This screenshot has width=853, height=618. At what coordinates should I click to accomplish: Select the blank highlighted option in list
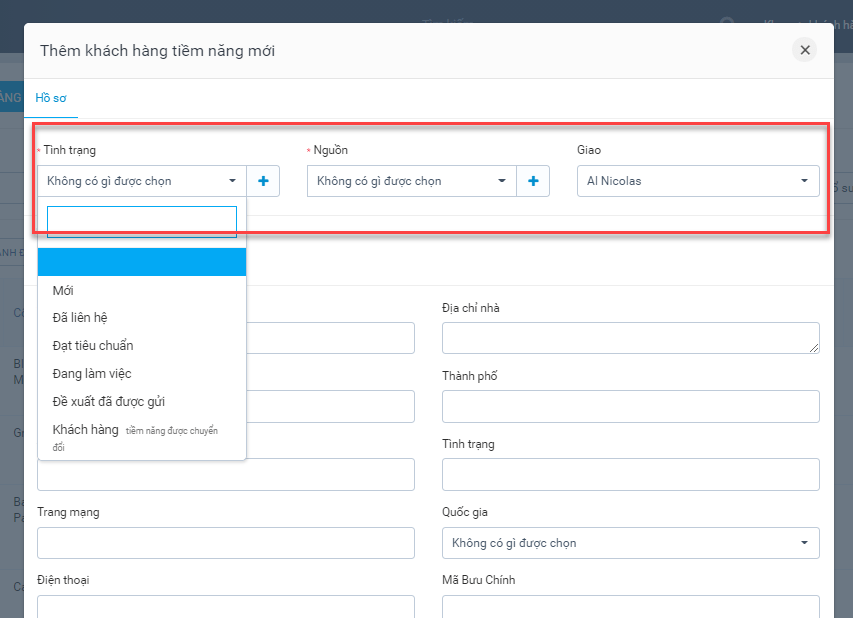(x=141, y=262)
